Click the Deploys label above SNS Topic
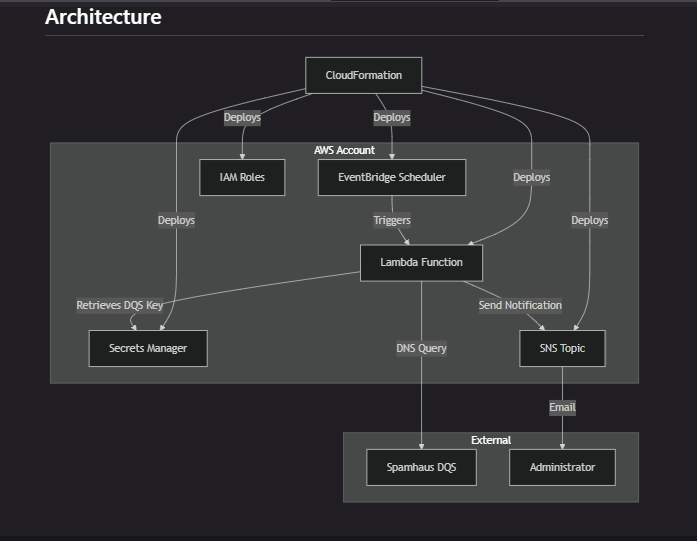This screenshot has height=541, width=697. (x=589, y=220)
